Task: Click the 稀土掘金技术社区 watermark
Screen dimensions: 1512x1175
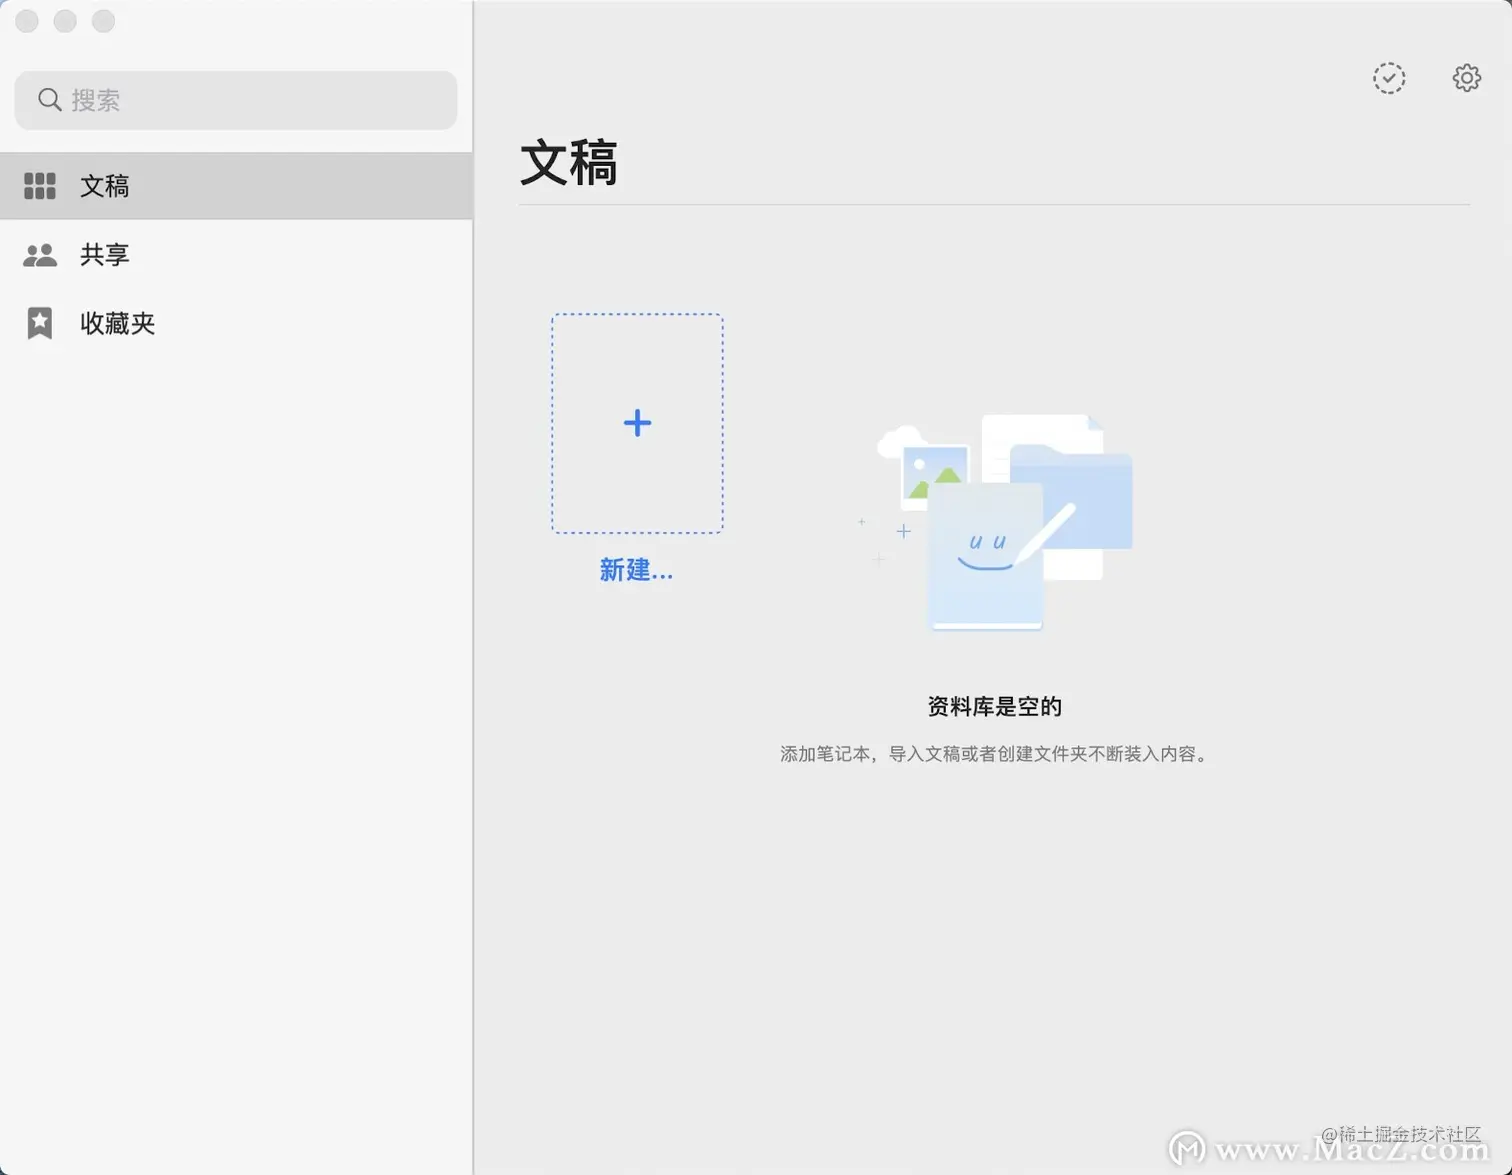Action: [1400, 1133]
